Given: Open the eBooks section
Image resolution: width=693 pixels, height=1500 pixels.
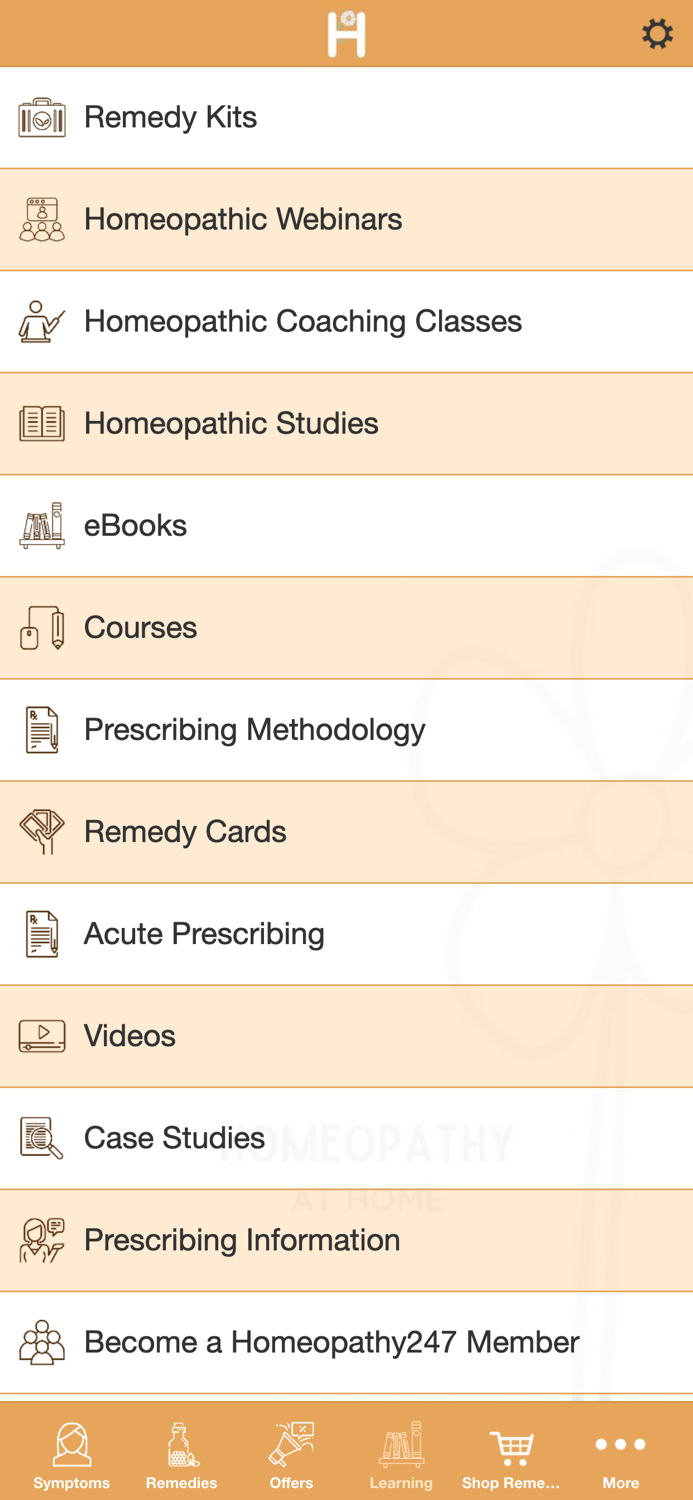Looking at the screenshot, I should pyautogui.click(x=136, y=525).
